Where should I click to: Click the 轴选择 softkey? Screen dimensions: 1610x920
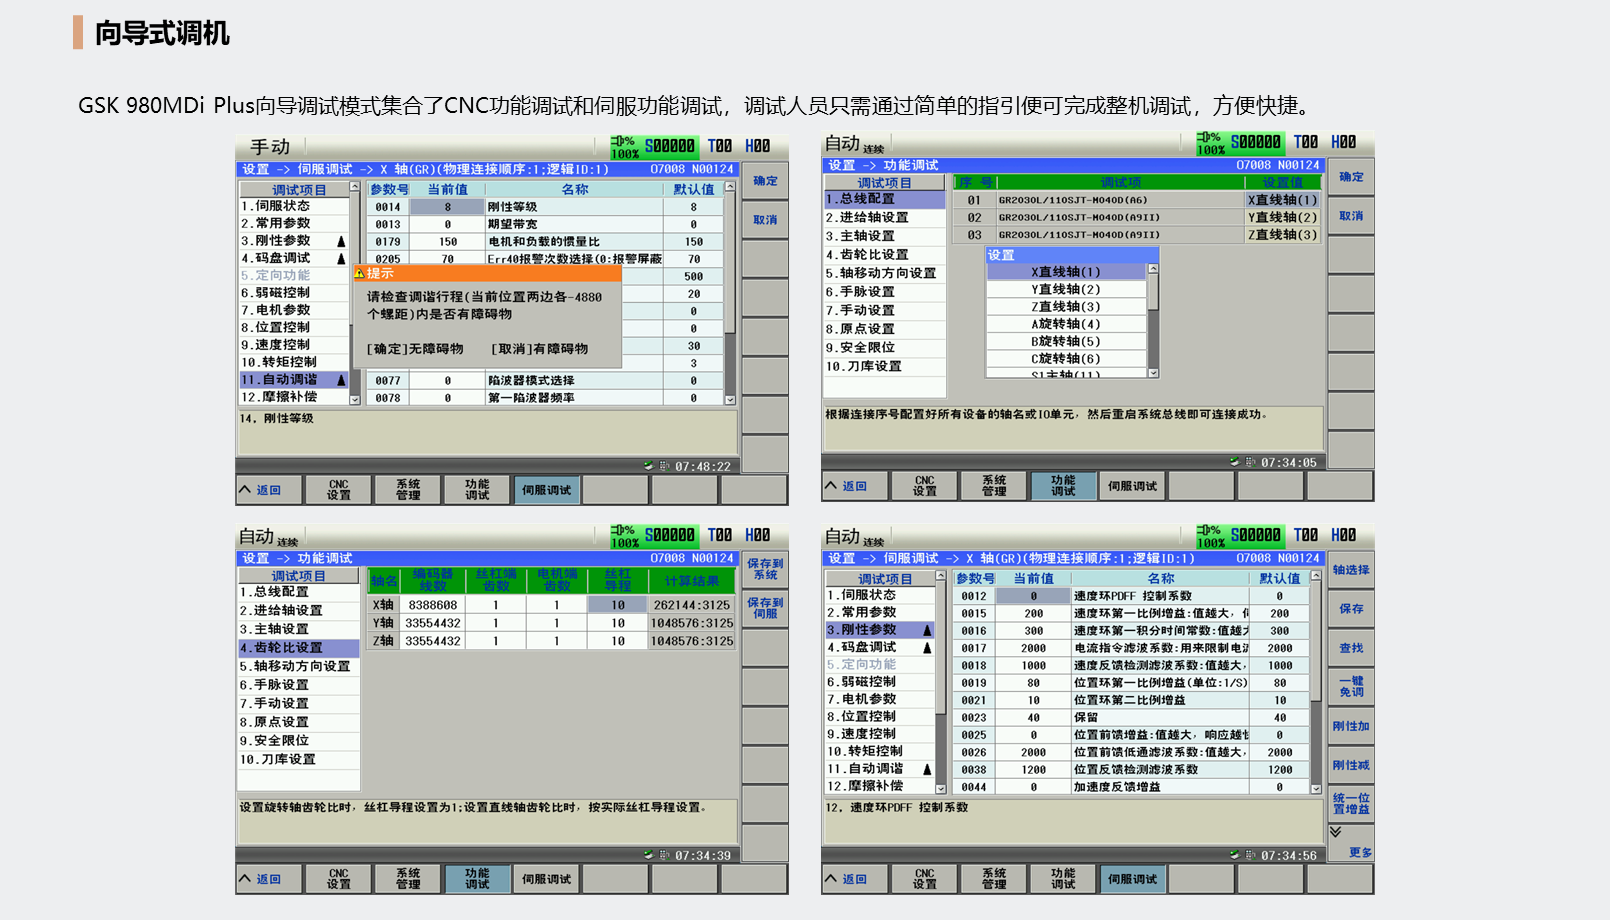click(x=1351, y=570)
